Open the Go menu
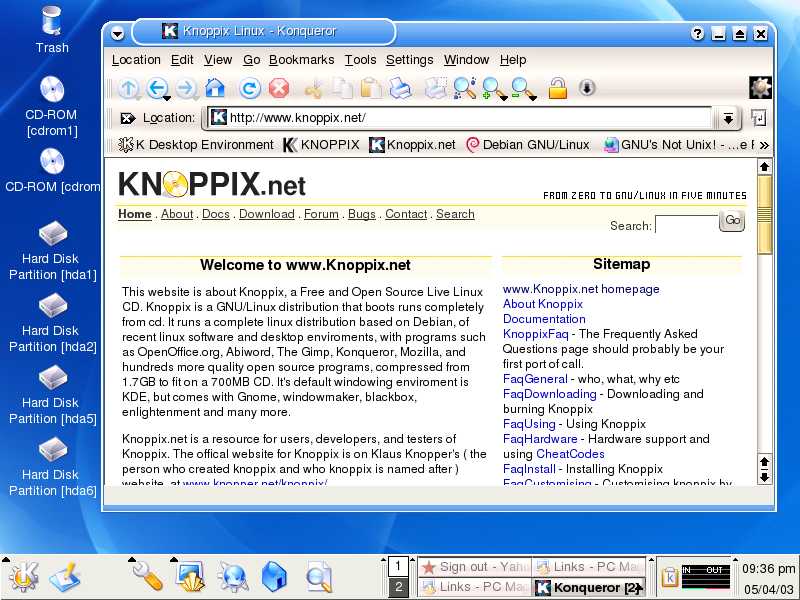This screenshot has width=800, height=600. click(252, 60)
